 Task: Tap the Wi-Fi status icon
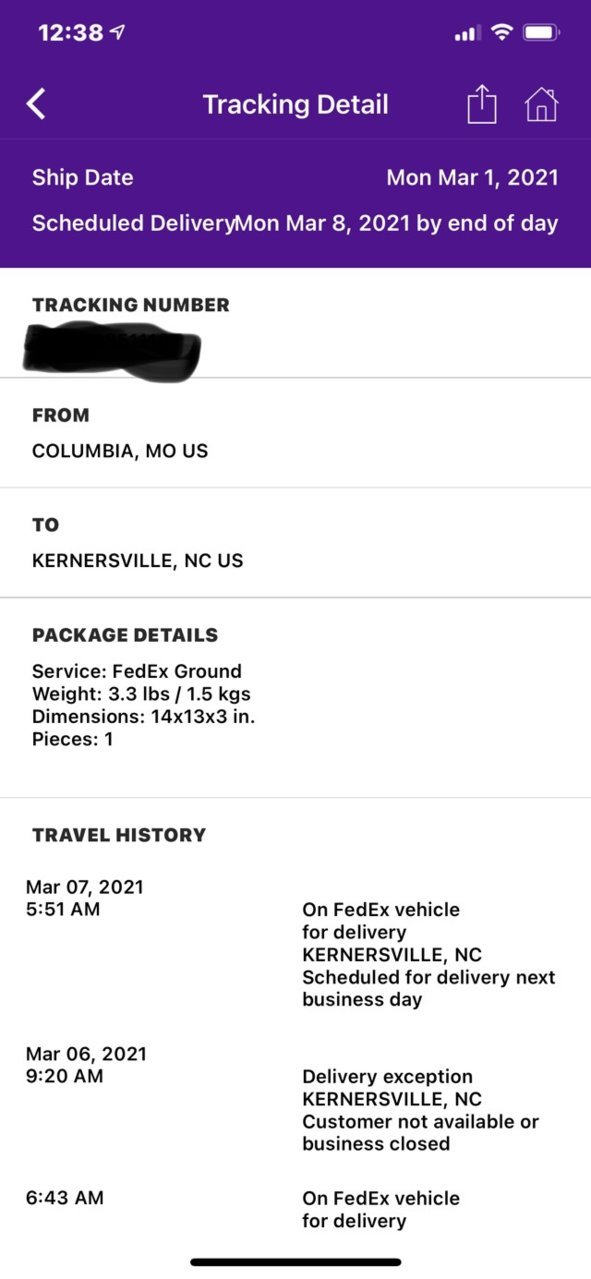coord(500,33)
